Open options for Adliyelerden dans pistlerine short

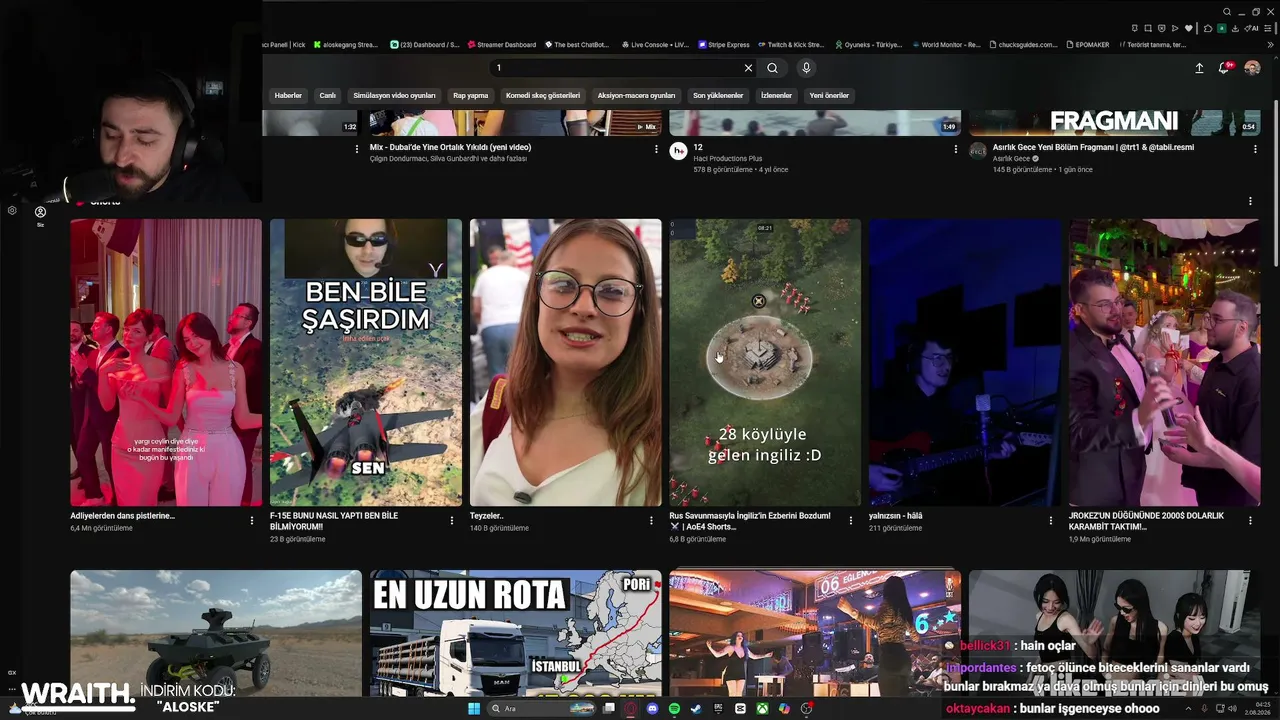[252, 520]
